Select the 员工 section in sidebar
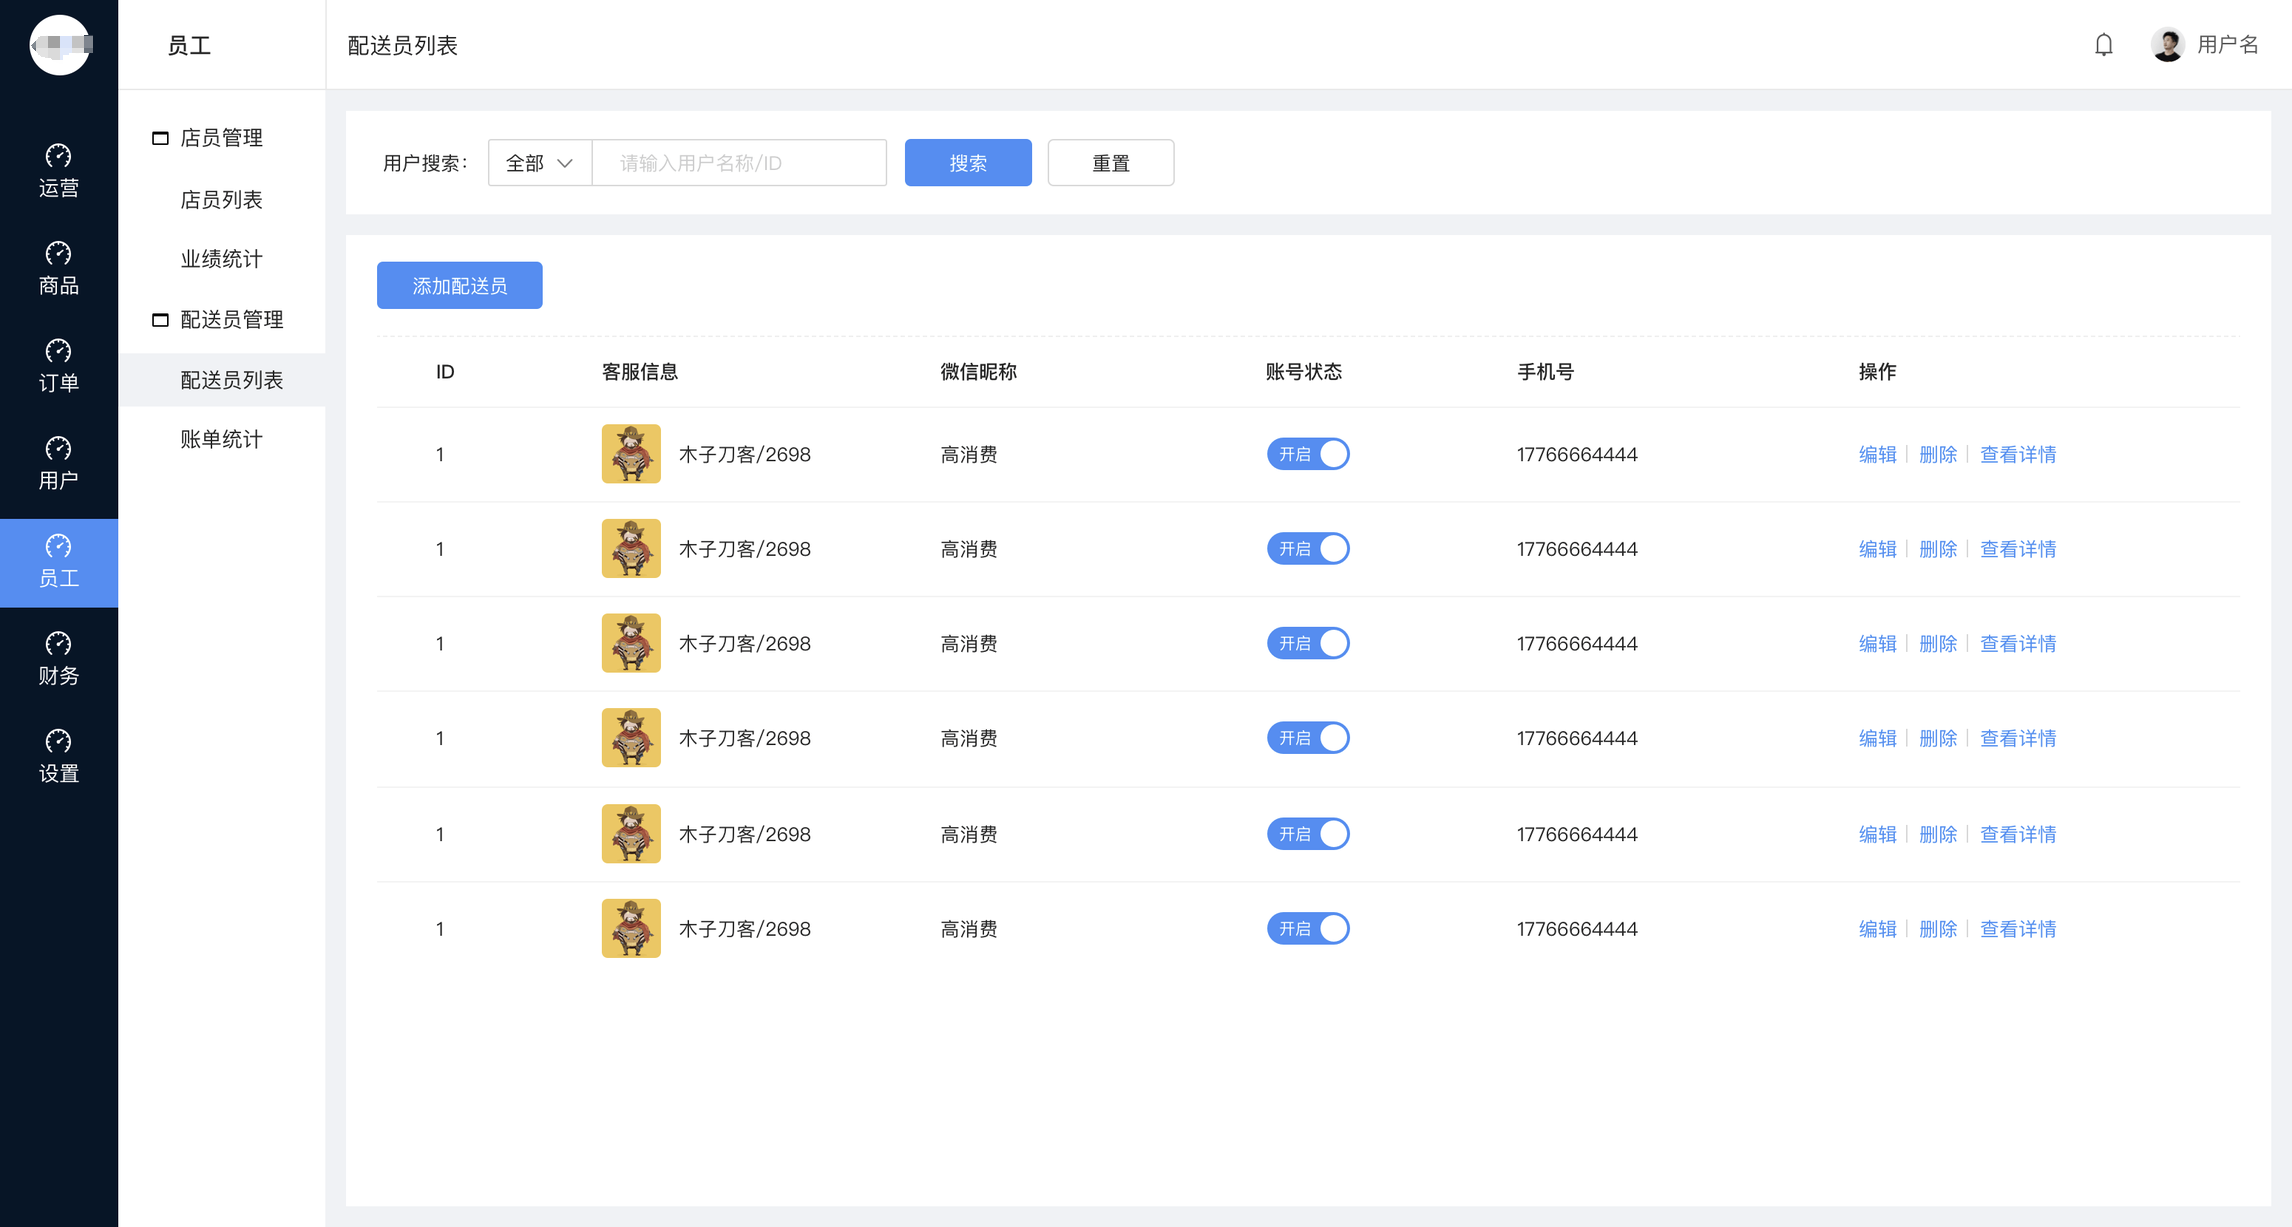 (59, 562)
